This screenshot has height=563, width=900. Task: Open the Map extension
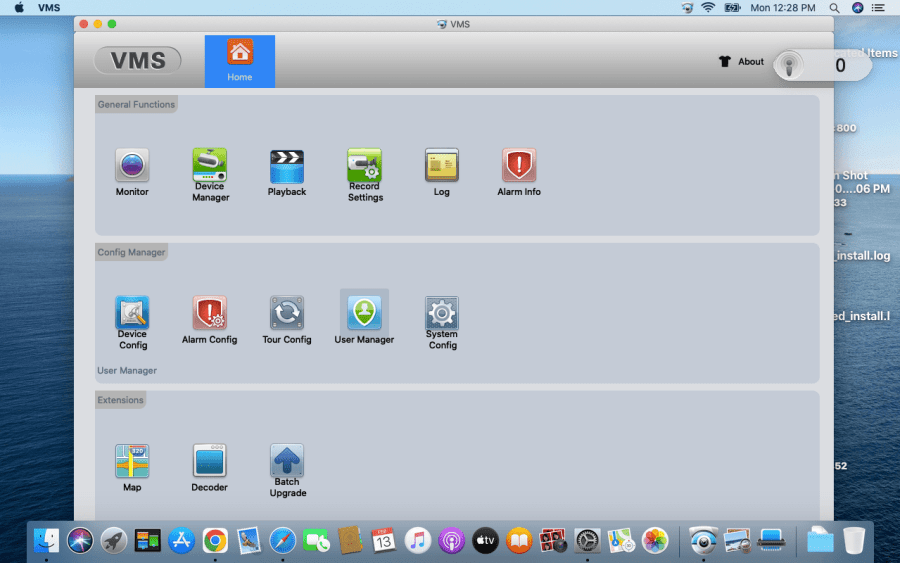coord(132,462)
